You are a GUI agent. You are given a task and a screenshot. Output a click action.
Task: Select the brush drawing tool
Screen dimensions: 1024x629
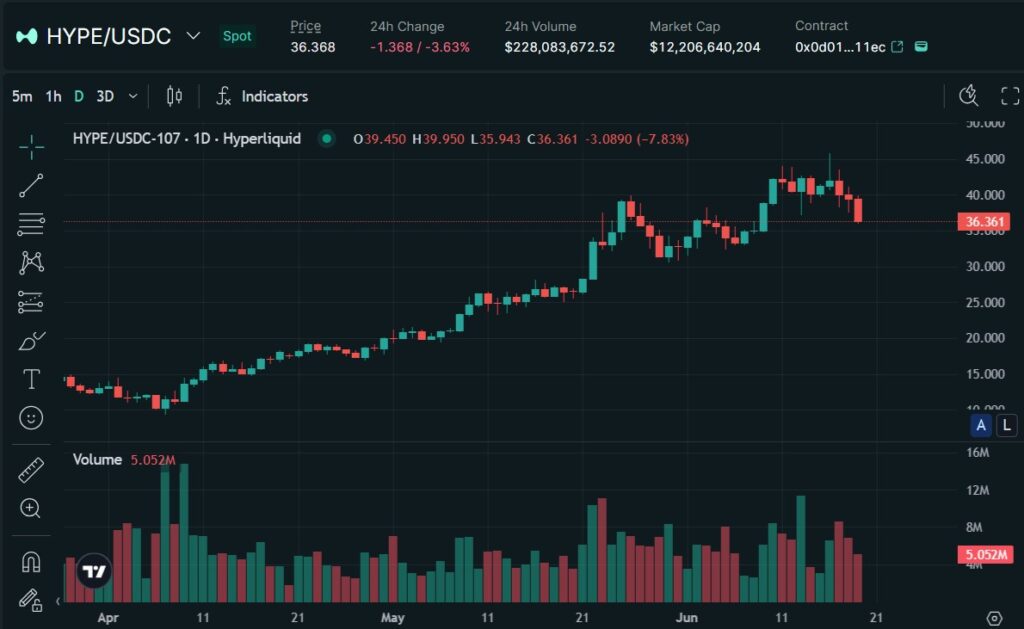click(31, 340)
